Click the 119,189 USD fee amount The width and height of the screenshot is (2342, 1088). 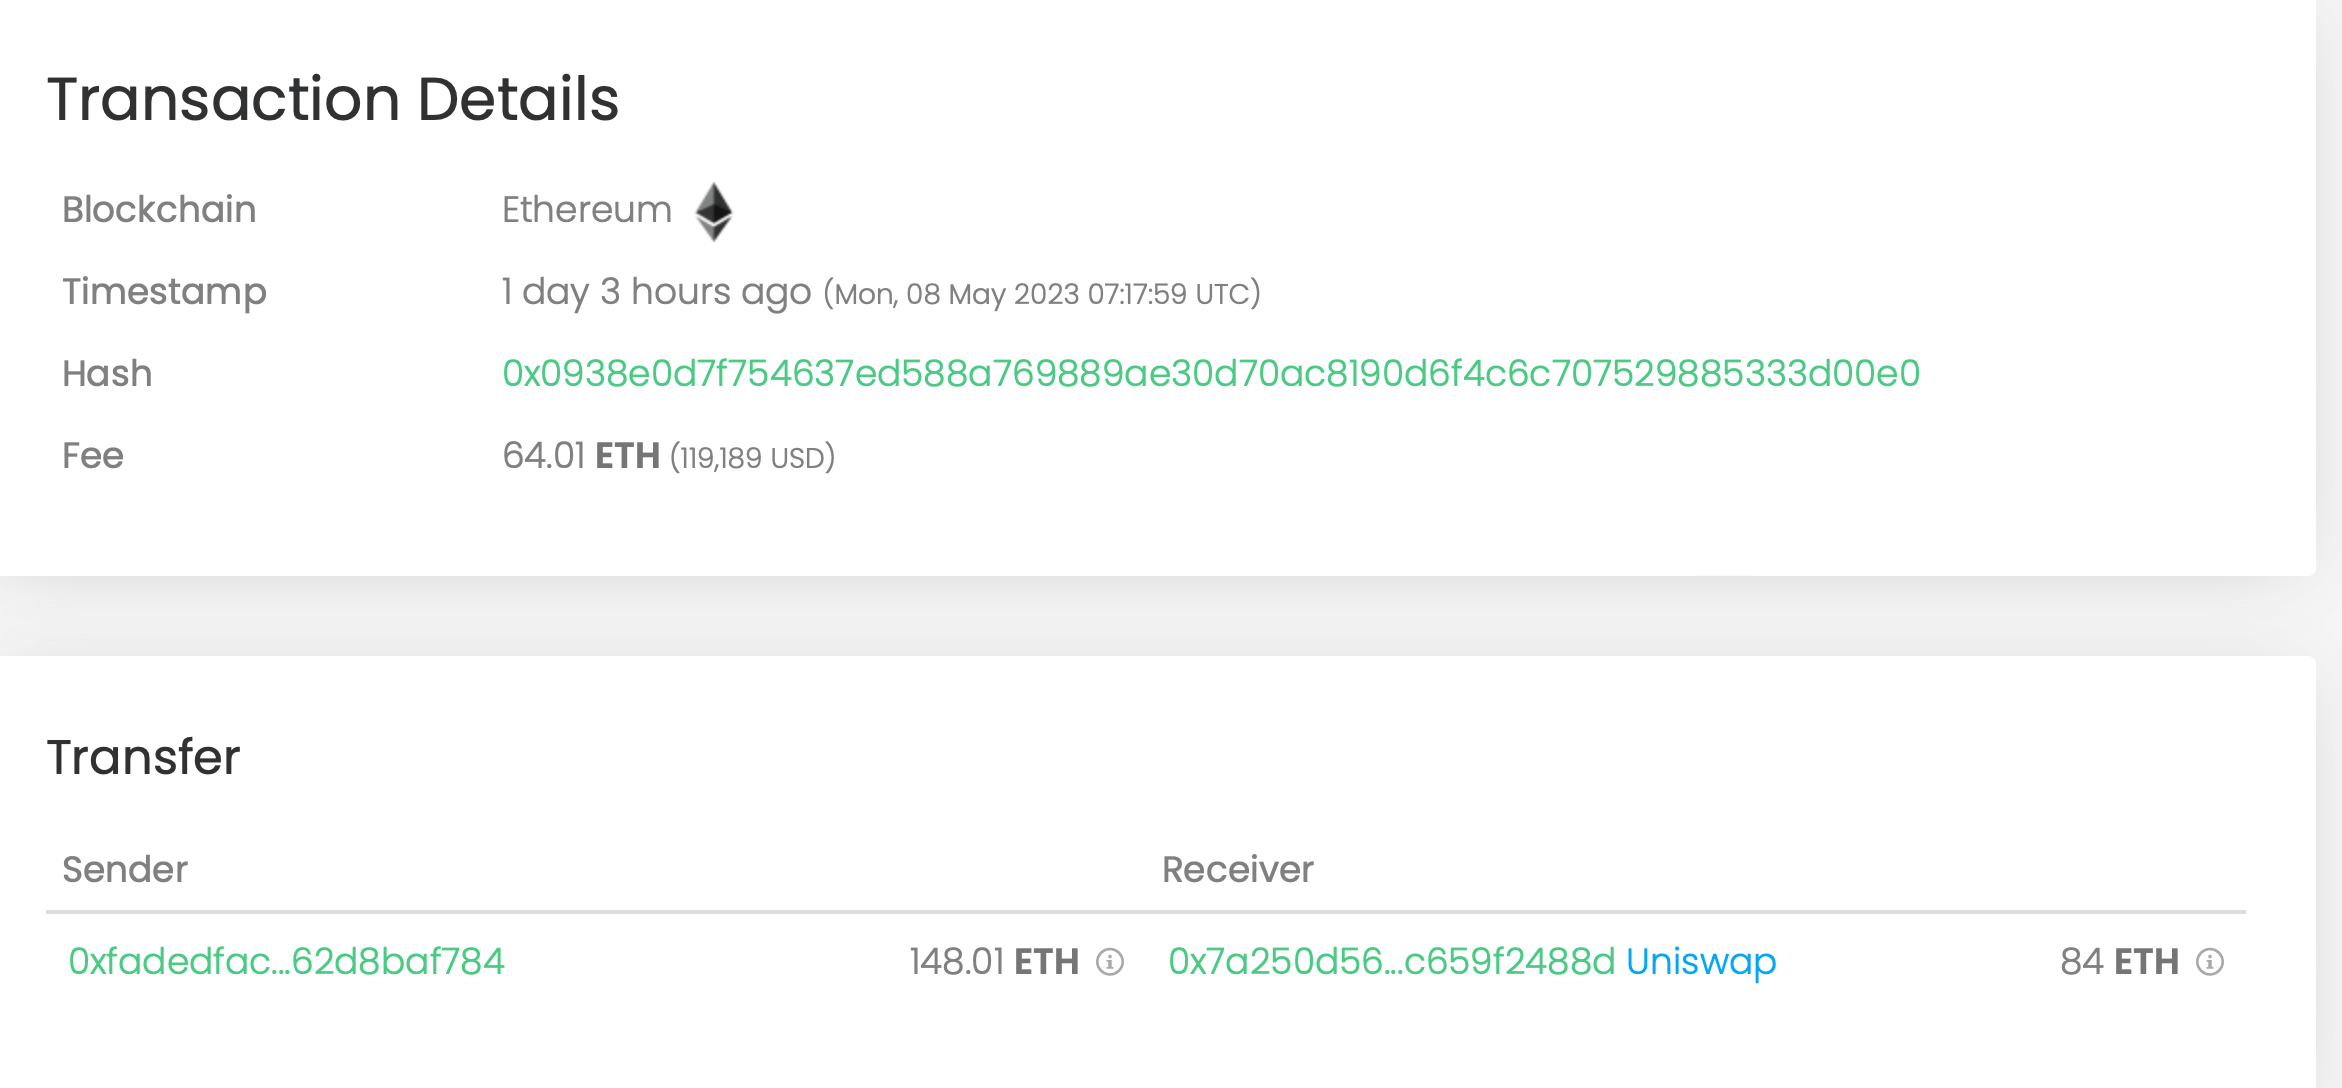(752, 458)
